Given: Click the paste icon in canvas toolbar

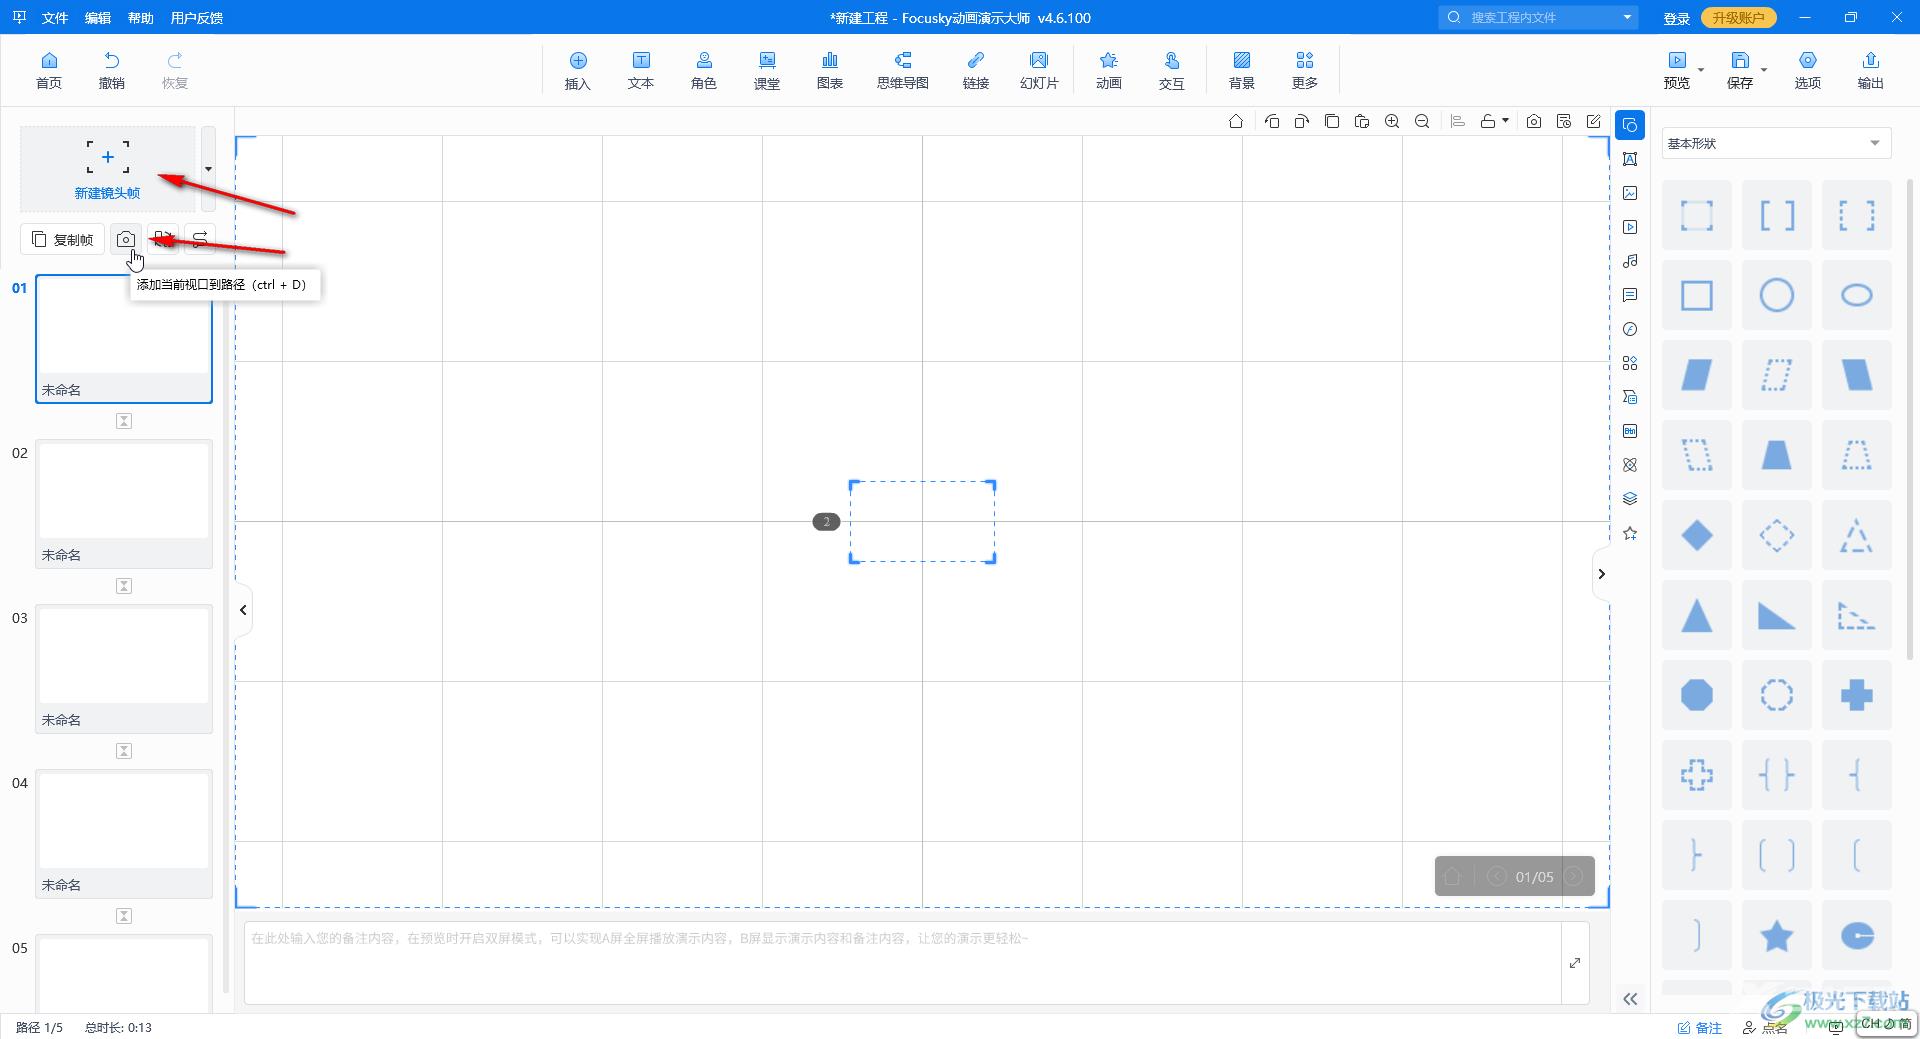Looking at the screenshot, I should [1362, 121].
